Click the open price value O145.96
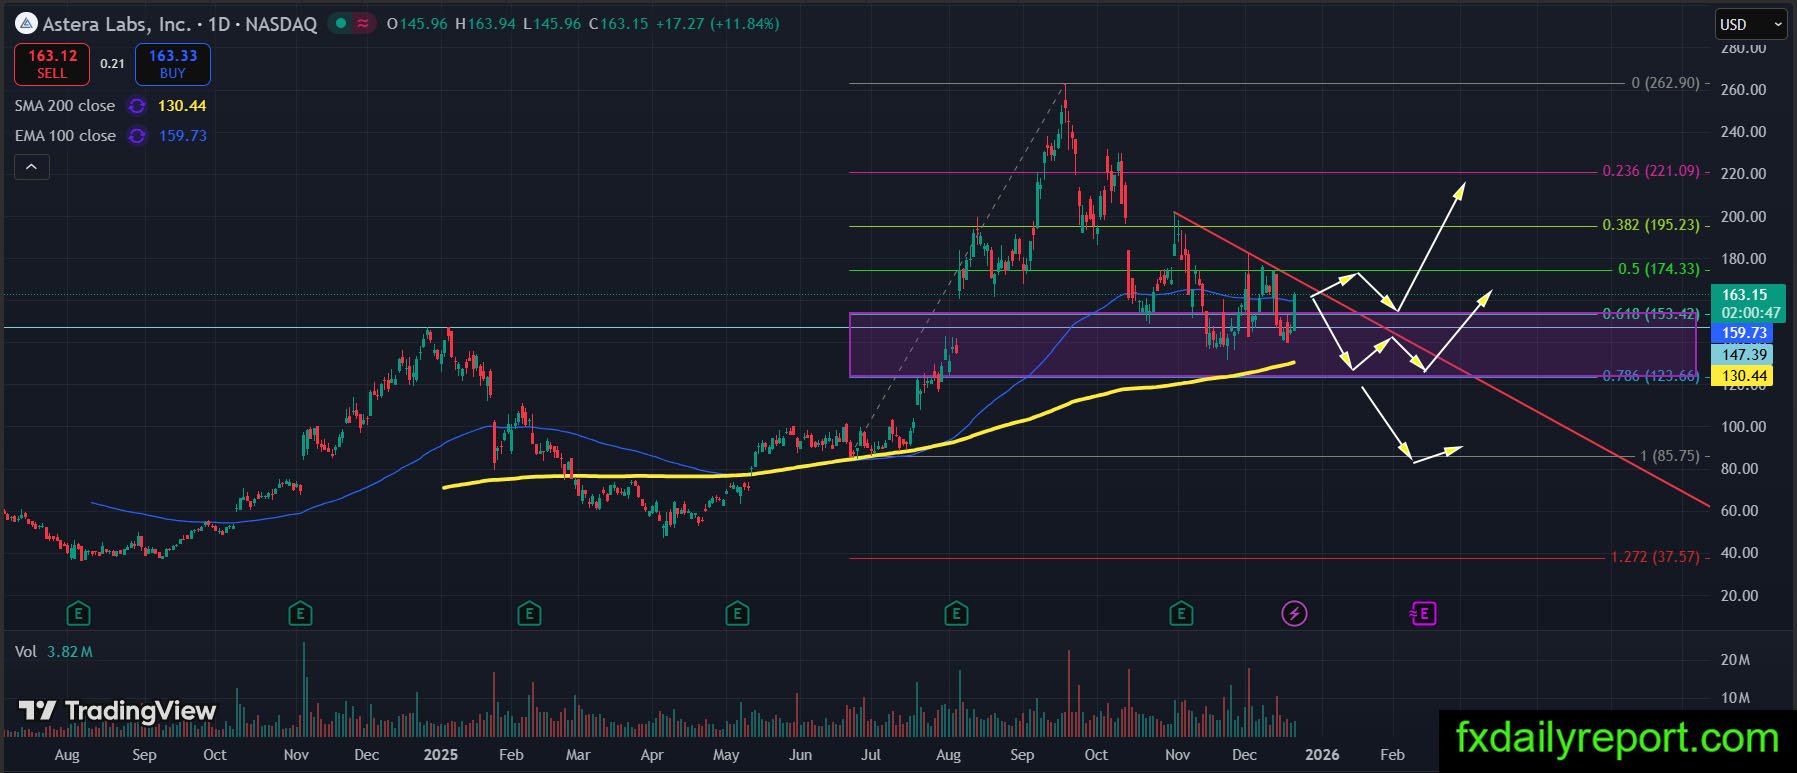Screen dimensions: 1797x773 pos(417,23)
